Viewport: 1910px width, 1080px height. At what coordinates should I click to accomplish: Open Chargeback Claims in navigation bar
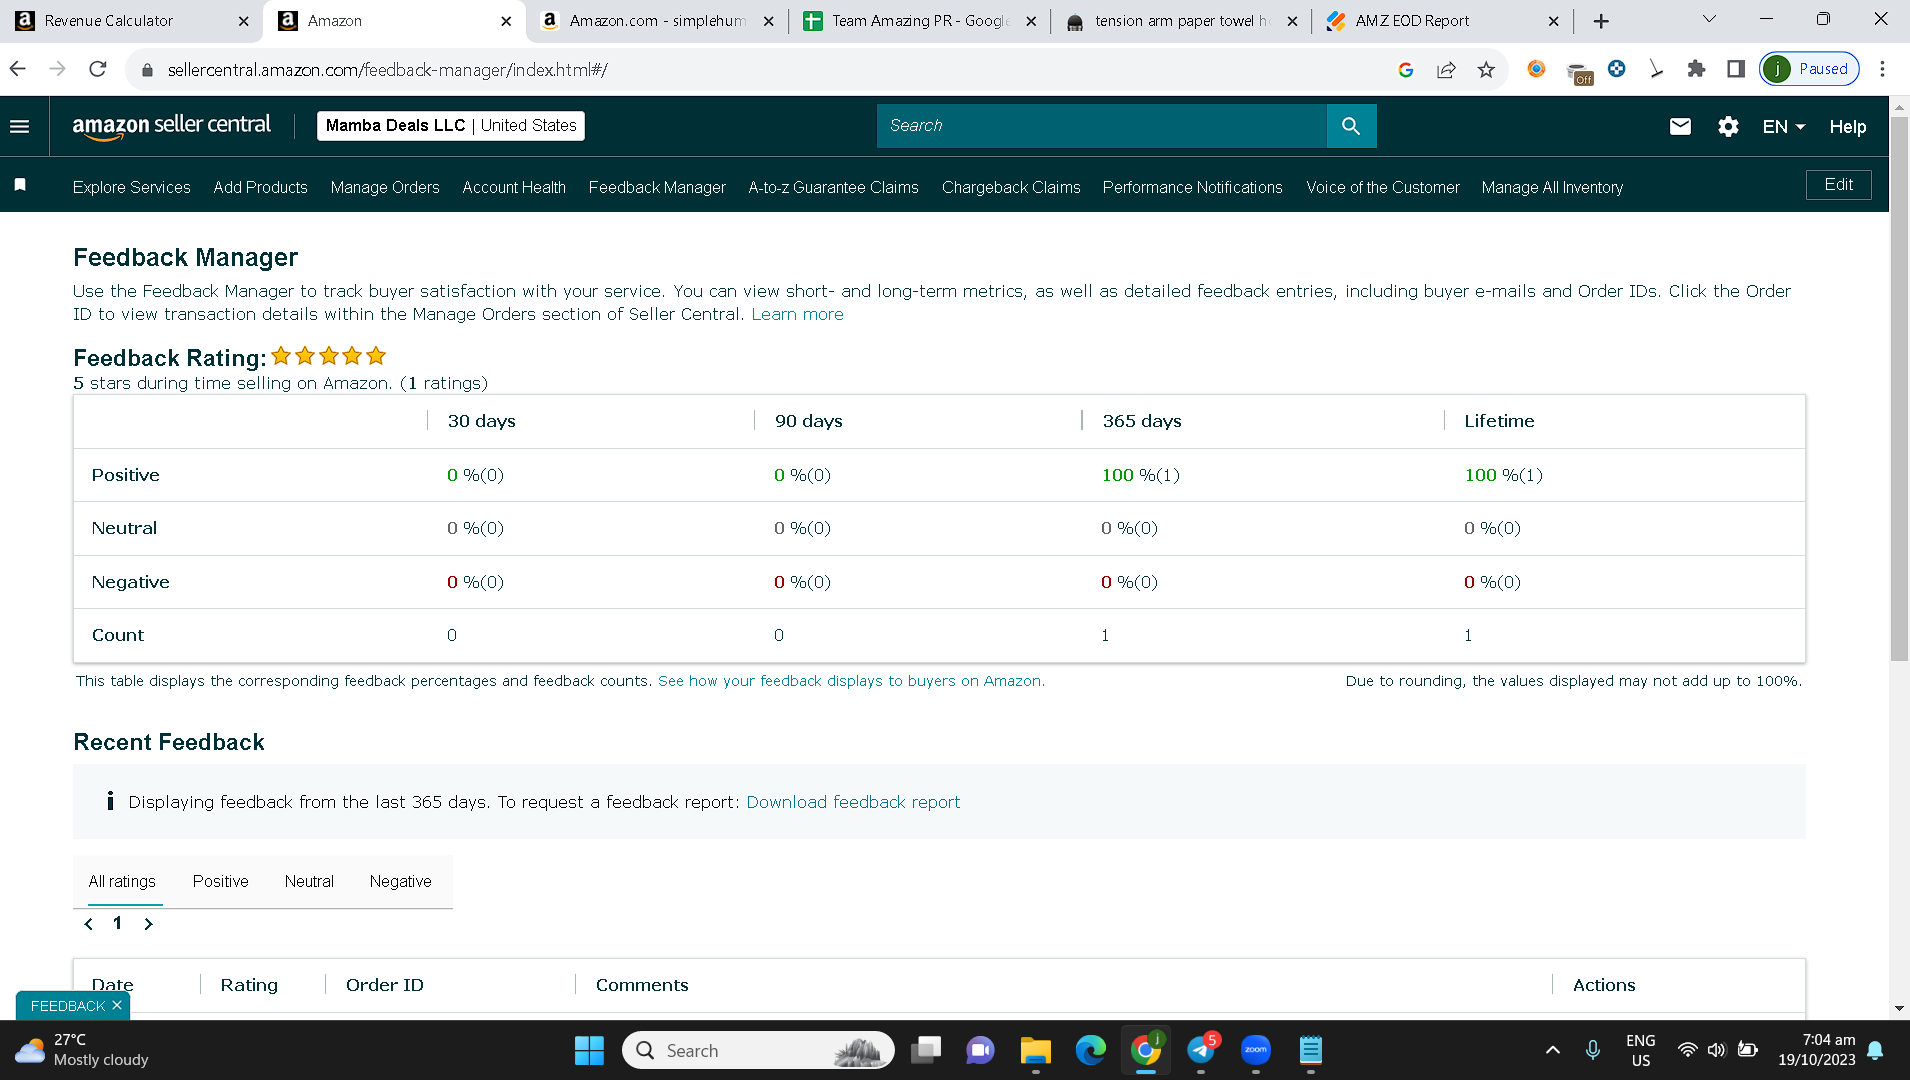[x=1011, y=187]
